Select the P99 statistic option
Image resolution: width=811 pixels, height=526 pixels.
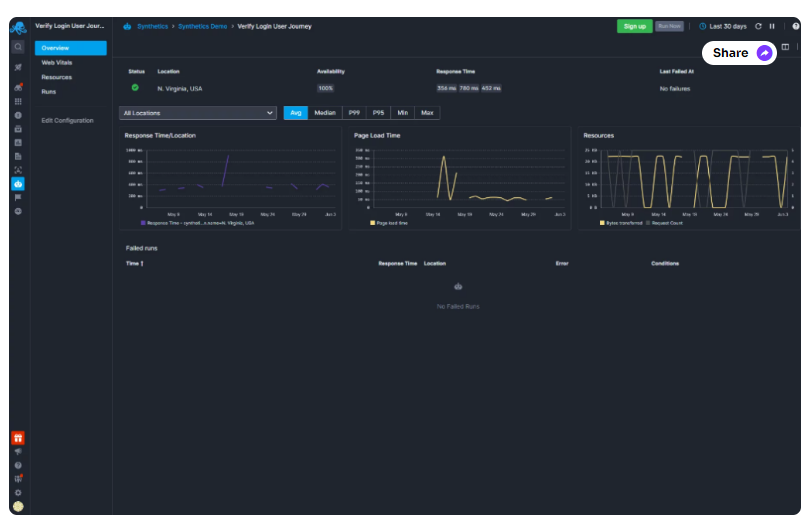354,113
